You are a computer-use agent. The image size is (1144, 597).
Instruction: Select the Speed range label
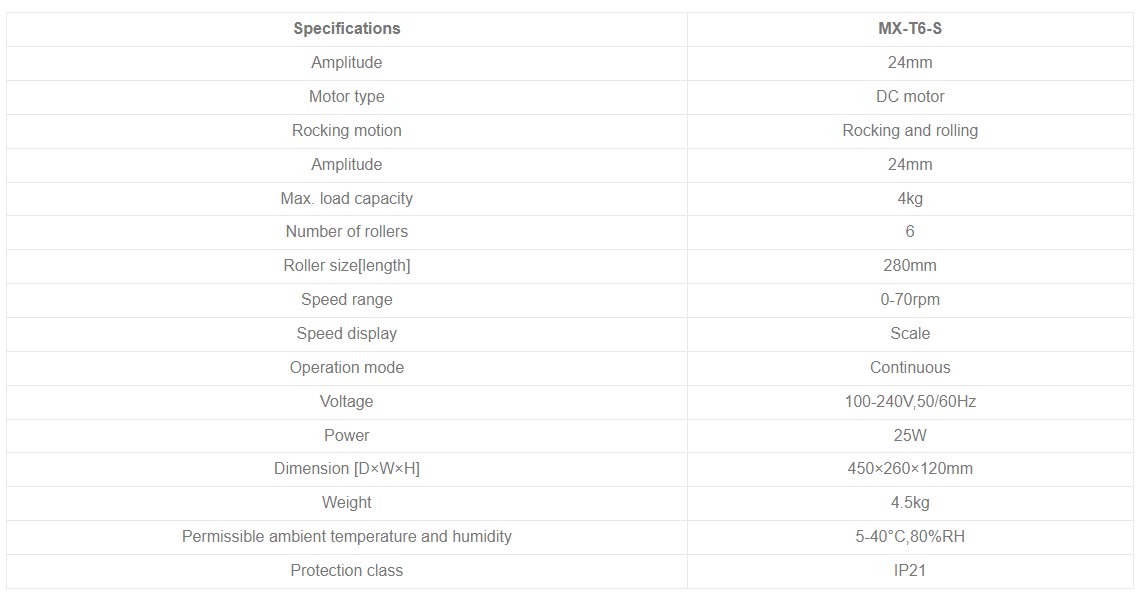[346, 299]
